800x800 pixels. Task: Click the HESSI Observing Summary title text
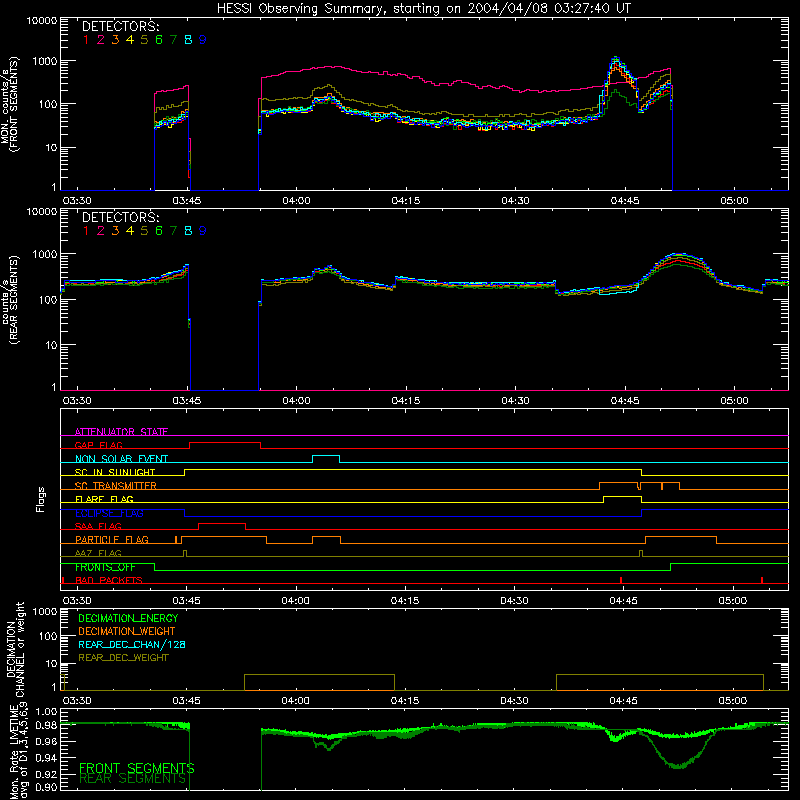(x=423, y=9)
